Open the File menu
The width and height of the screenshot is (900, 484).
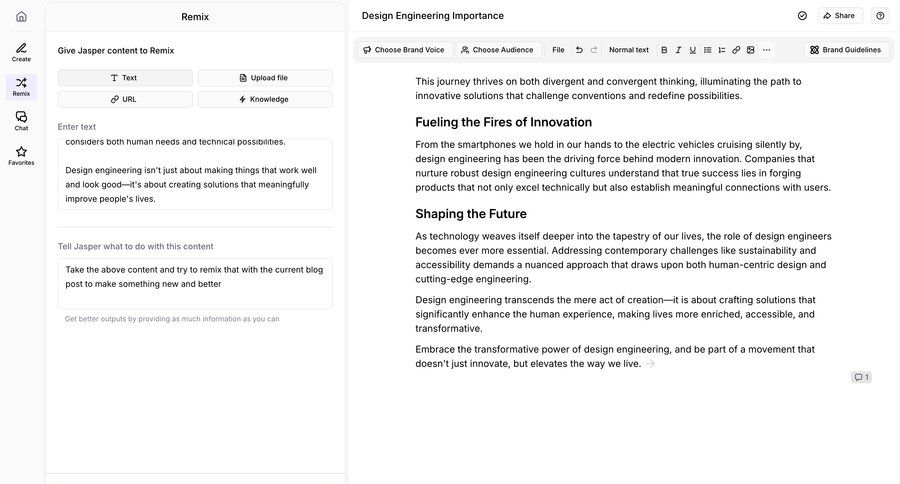[x=558, y=50]
